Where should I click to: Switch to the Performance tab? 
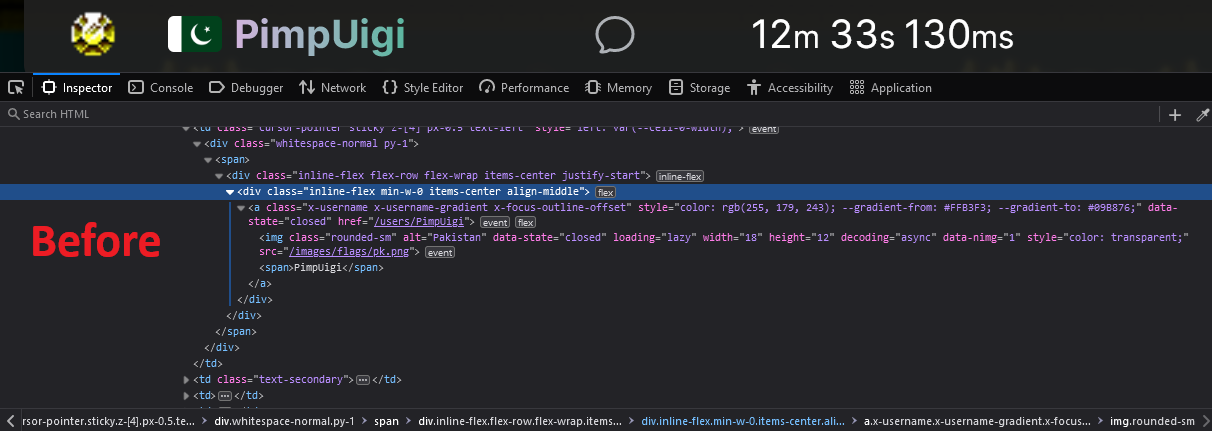[x=524, y=88]
